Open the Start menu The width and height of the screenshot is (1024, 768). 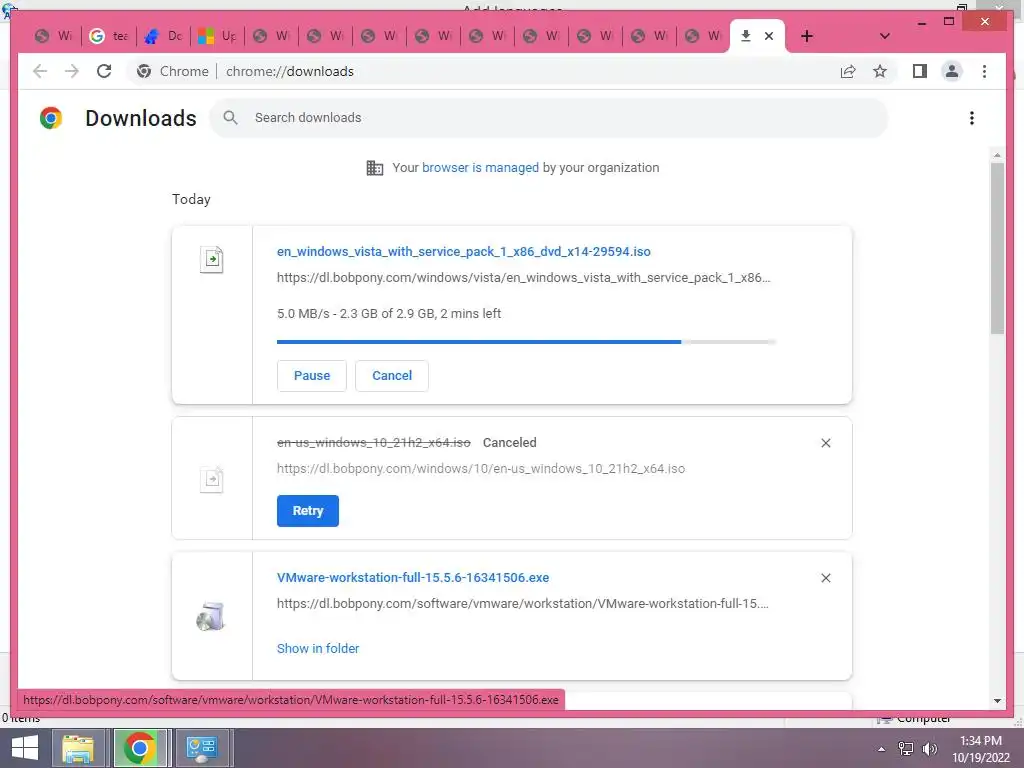pos(25,748)
